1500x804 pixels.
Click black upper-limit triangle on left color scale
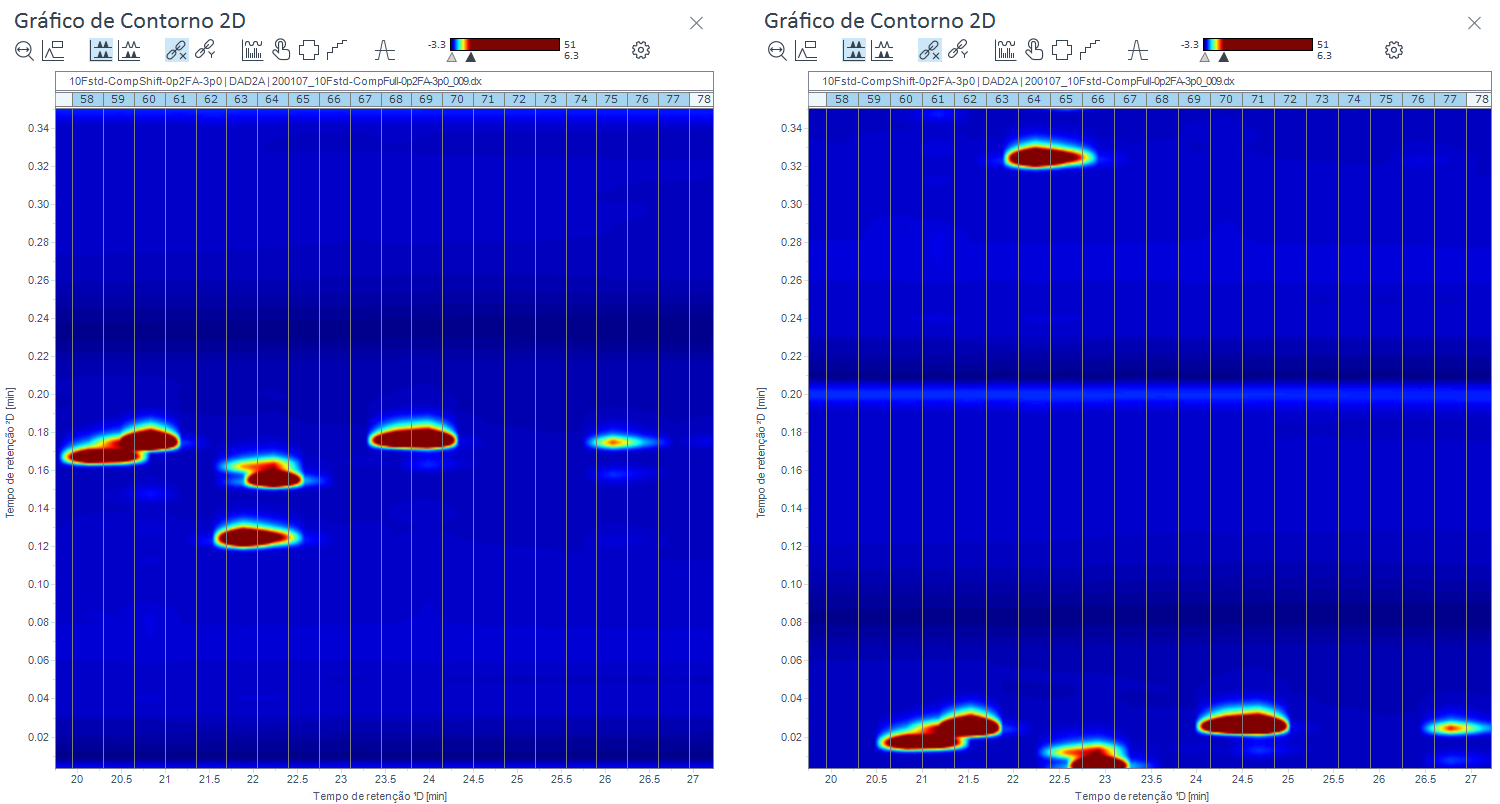470,57
